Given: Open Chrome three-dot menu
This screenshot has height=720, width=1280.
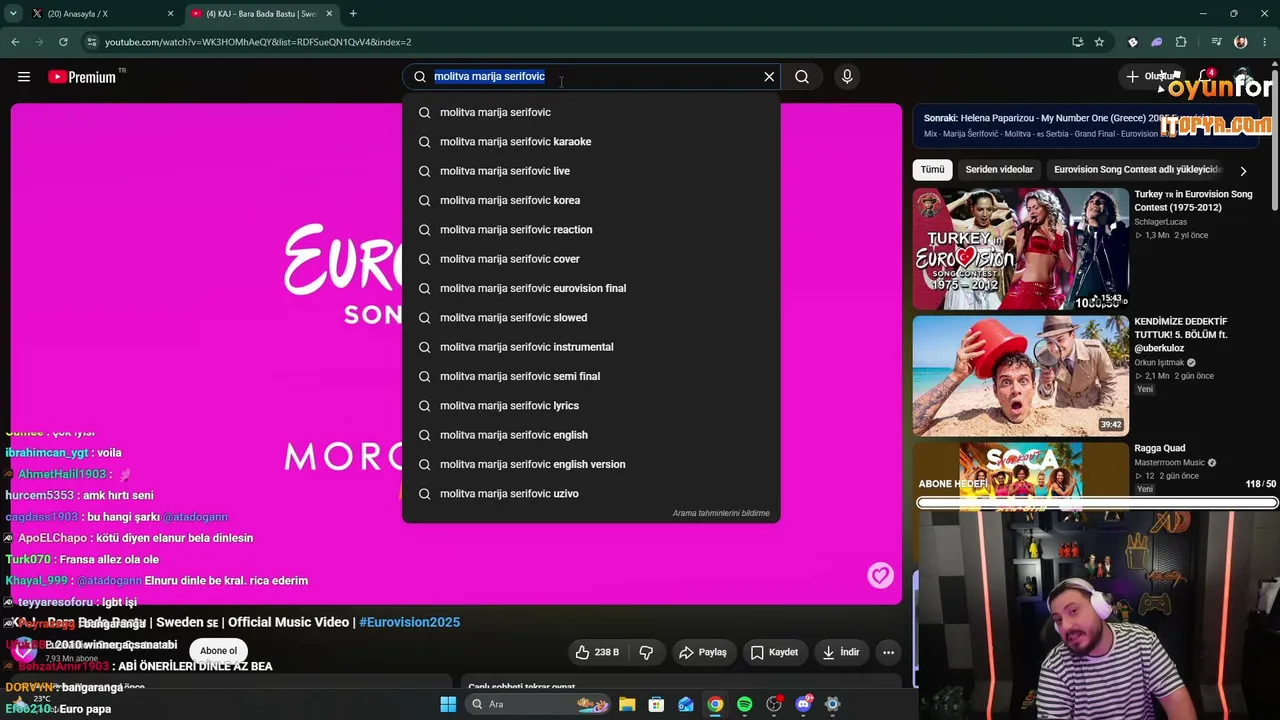Looking at the screenshot, I should pos(1265,42).
